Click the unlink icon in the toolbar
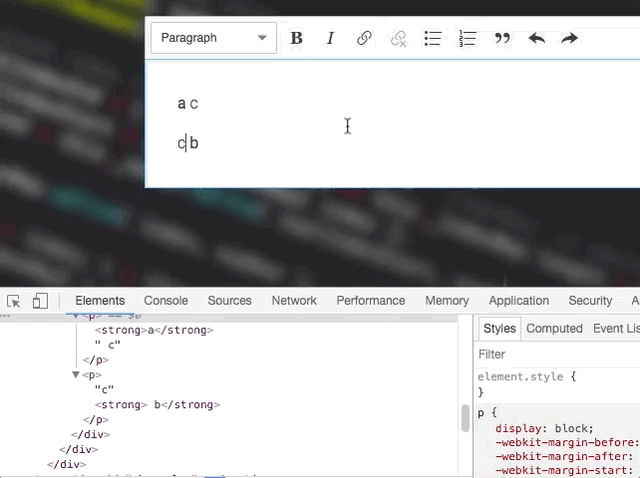This screenshot has height=478, width=640. pos(398,38)
